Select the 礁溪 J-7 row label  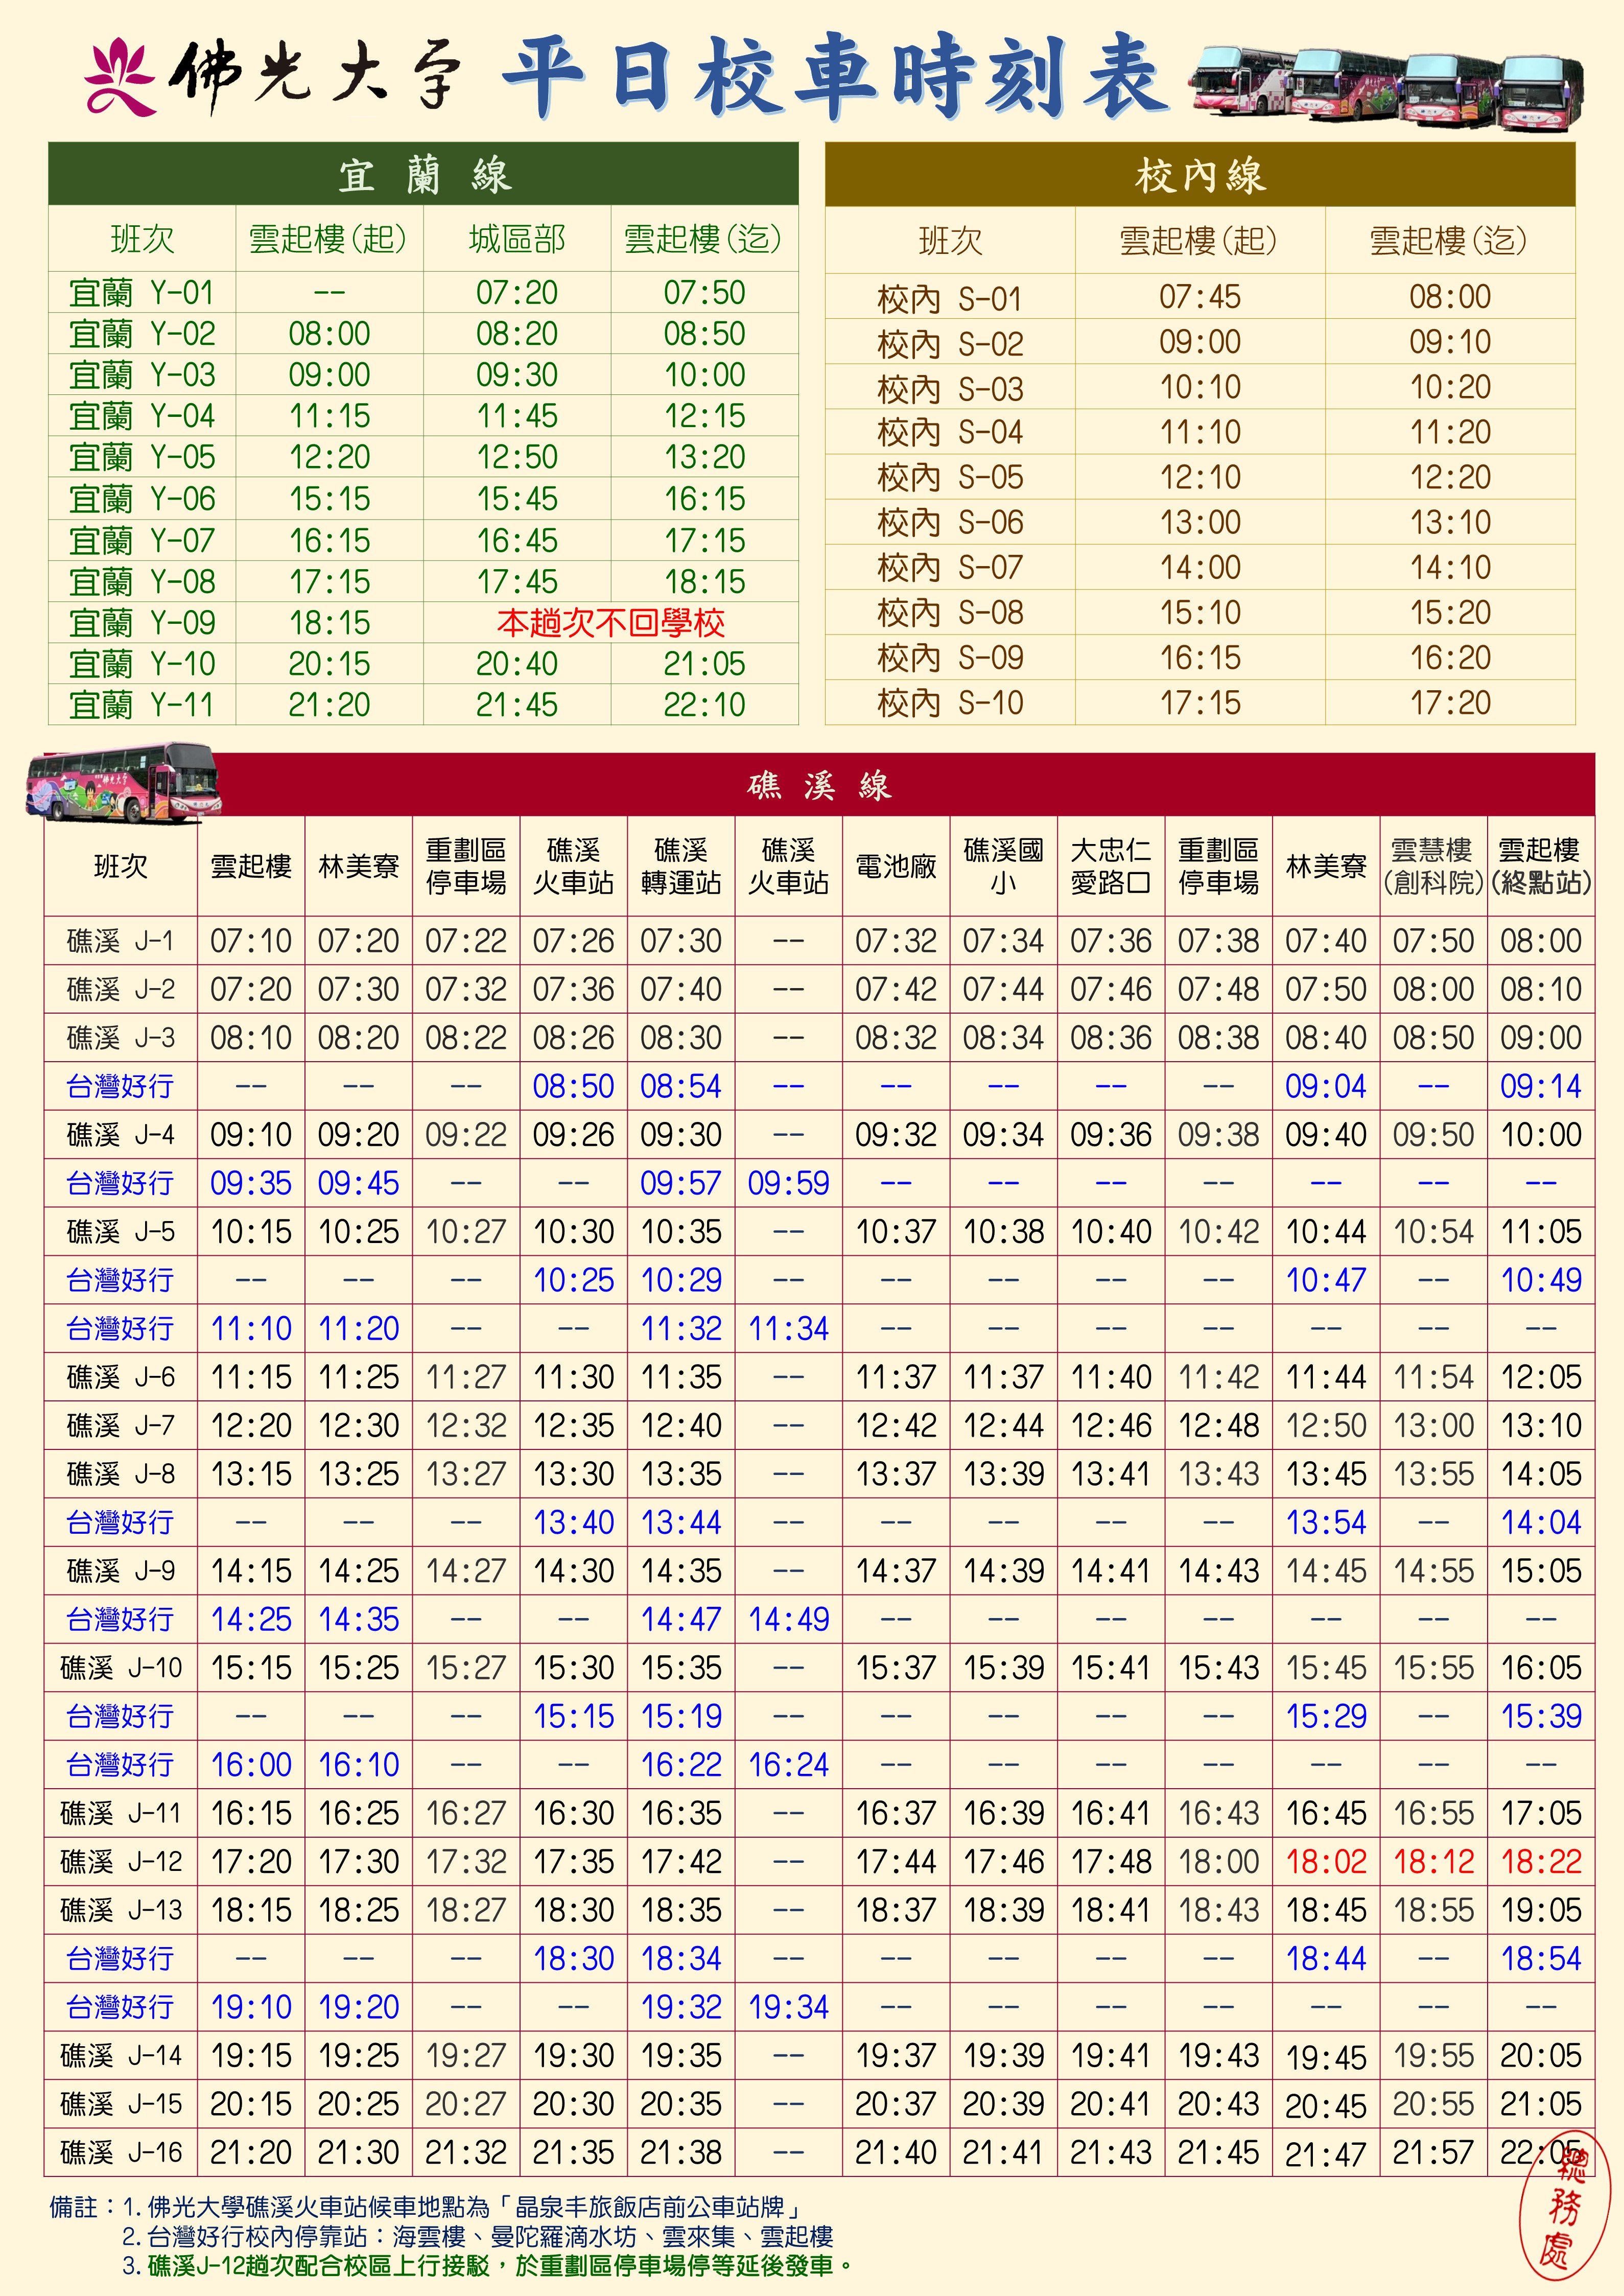tap(120, 1425)
